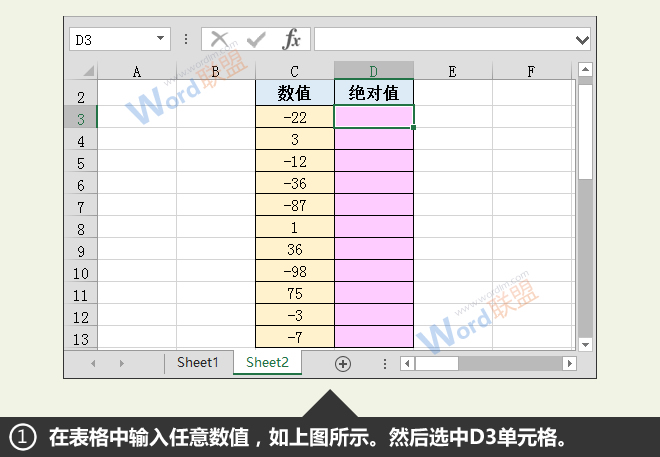660x457 pixels.
Task: Click pink cell D4 beside value 3
Action: tap(374, 139)
